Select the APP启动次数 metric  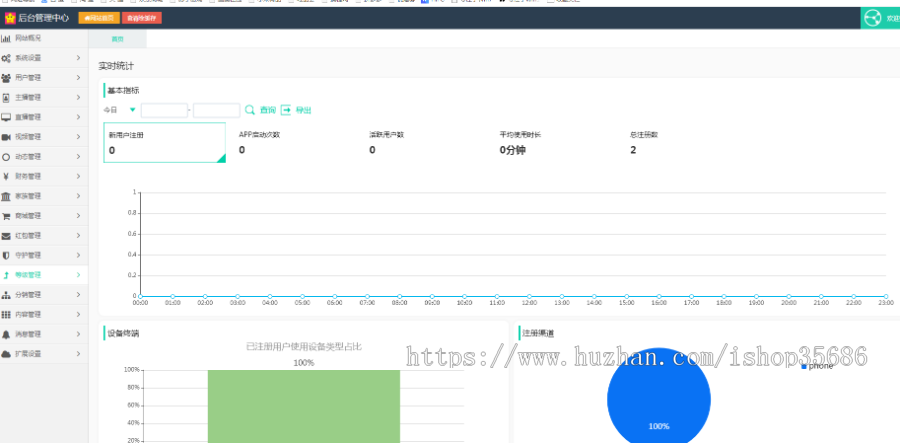pyautogui.click(x=259, y=135)
